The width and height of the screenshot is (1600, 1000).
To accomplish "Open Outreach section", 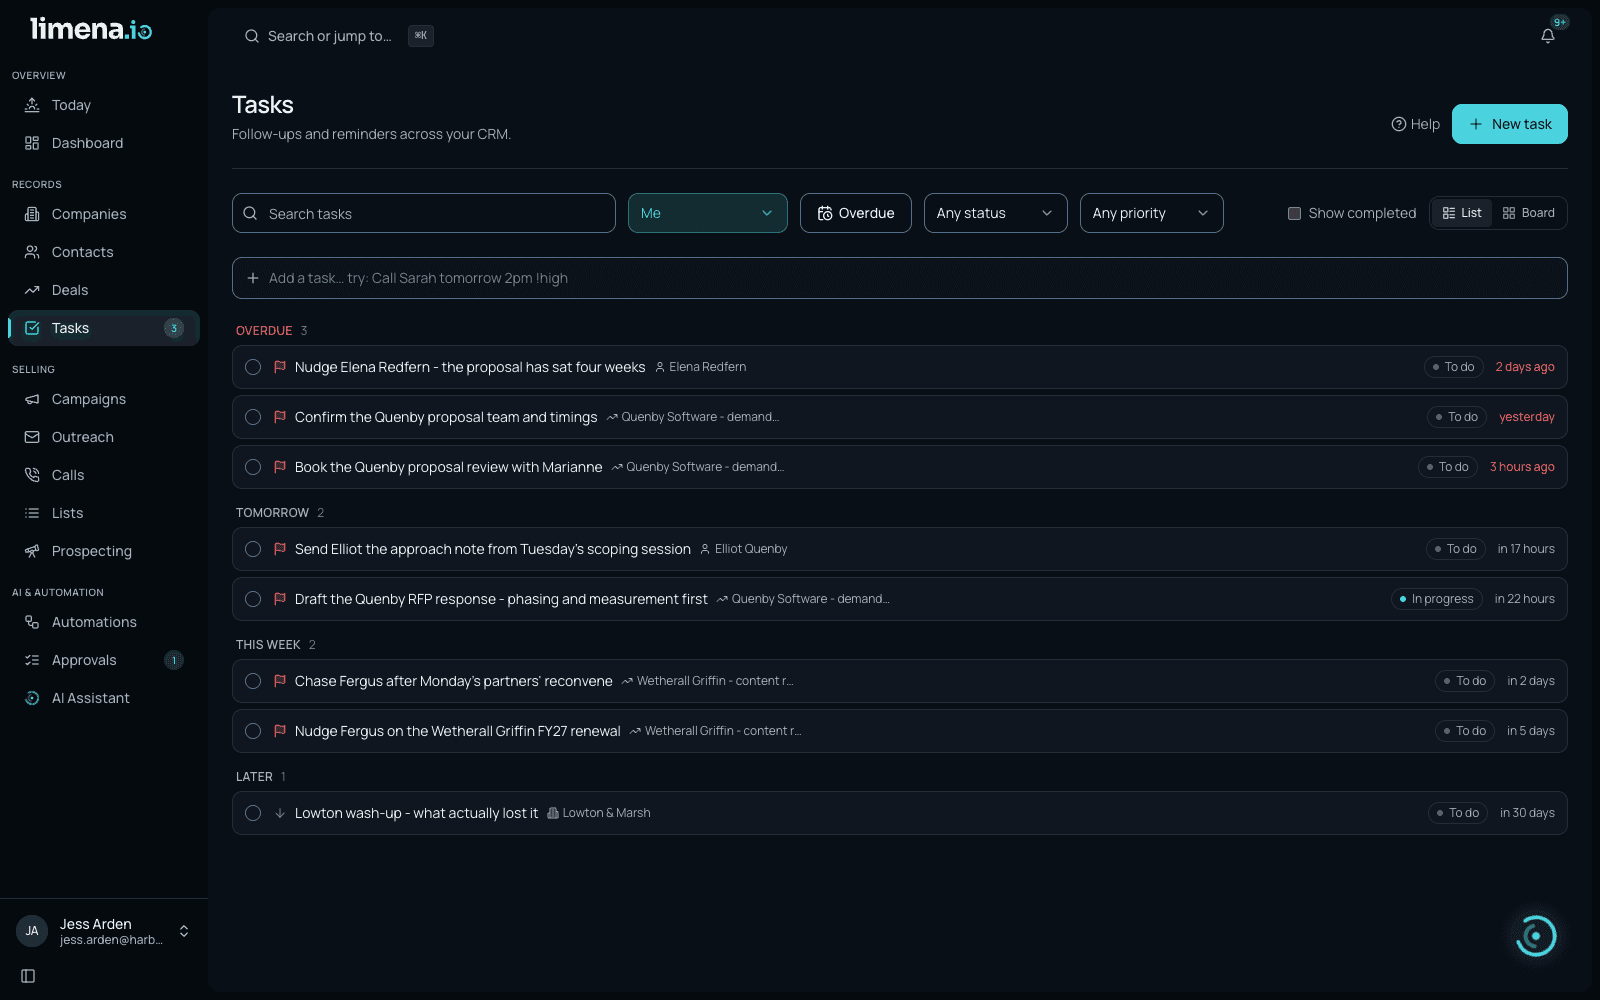I will point(104,437).
